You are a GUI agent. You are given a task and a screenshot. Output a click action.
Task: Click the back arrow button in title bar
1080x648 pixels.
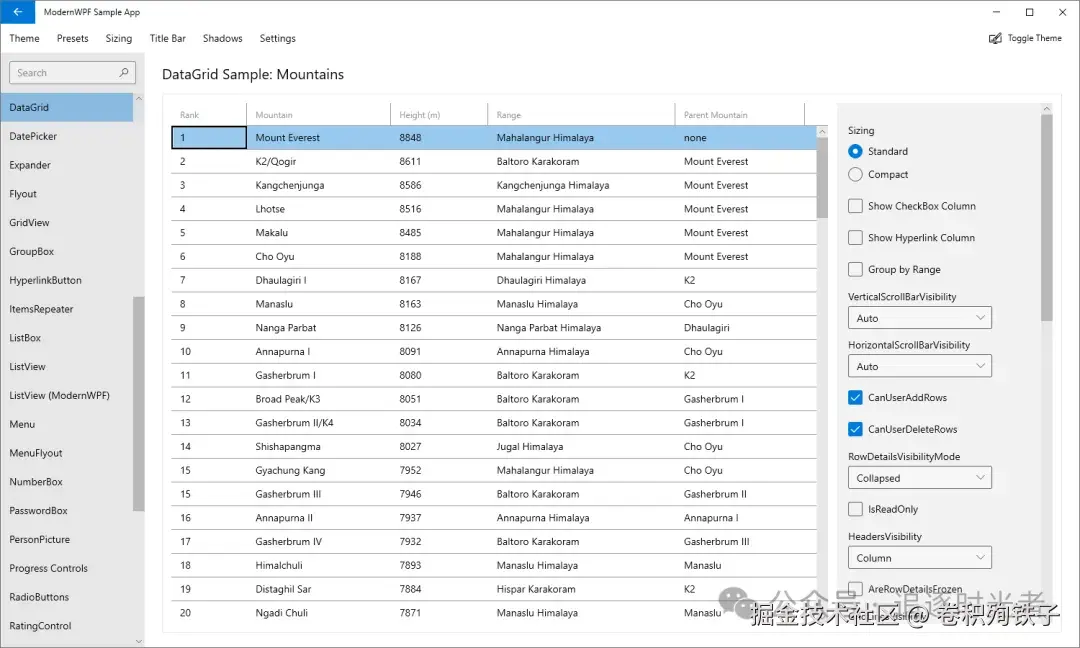point(17,12)
